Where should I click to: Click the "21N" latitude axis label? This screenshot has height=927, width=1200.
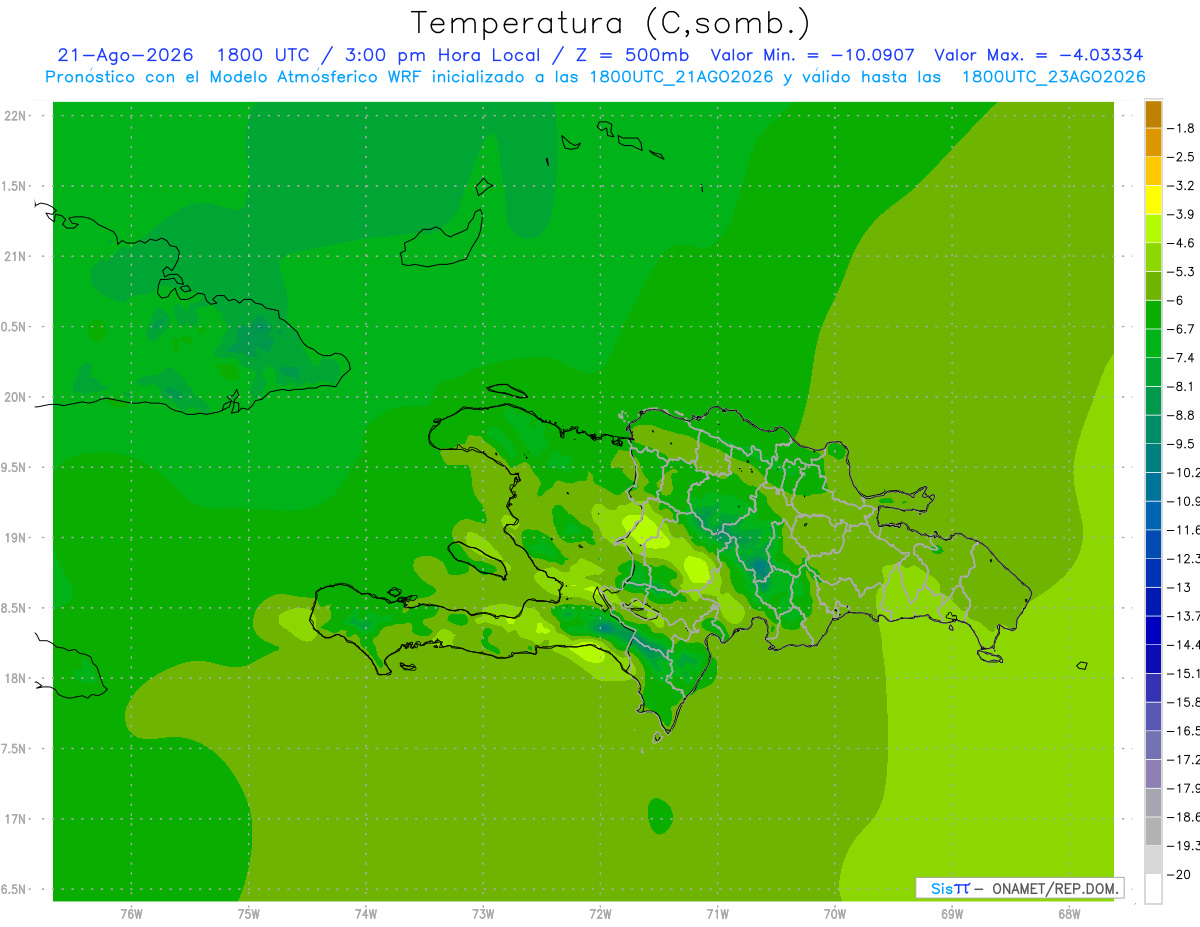(x=17, y=257)
